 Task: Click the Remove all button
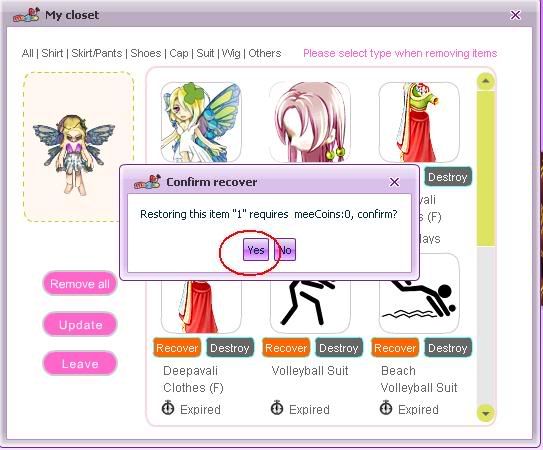coord(80,284)
